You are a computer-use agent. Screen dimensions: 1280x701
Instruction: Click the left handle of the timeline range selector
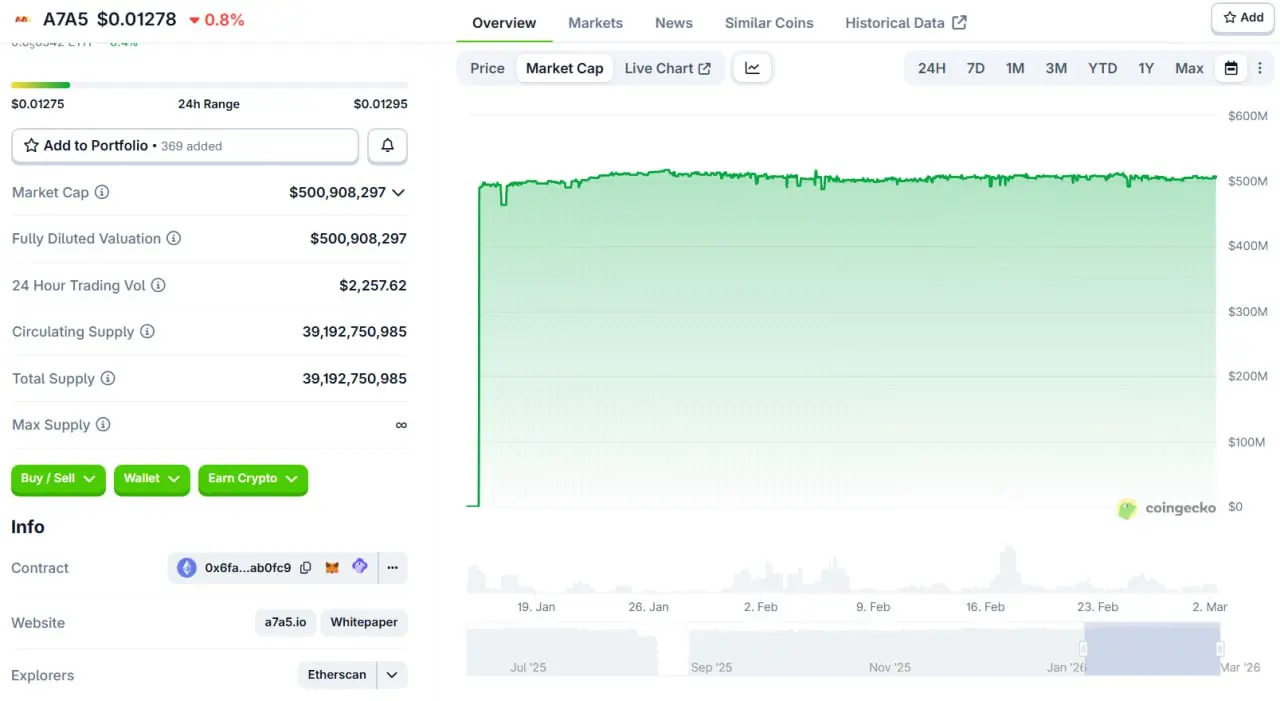[1084, 648]
